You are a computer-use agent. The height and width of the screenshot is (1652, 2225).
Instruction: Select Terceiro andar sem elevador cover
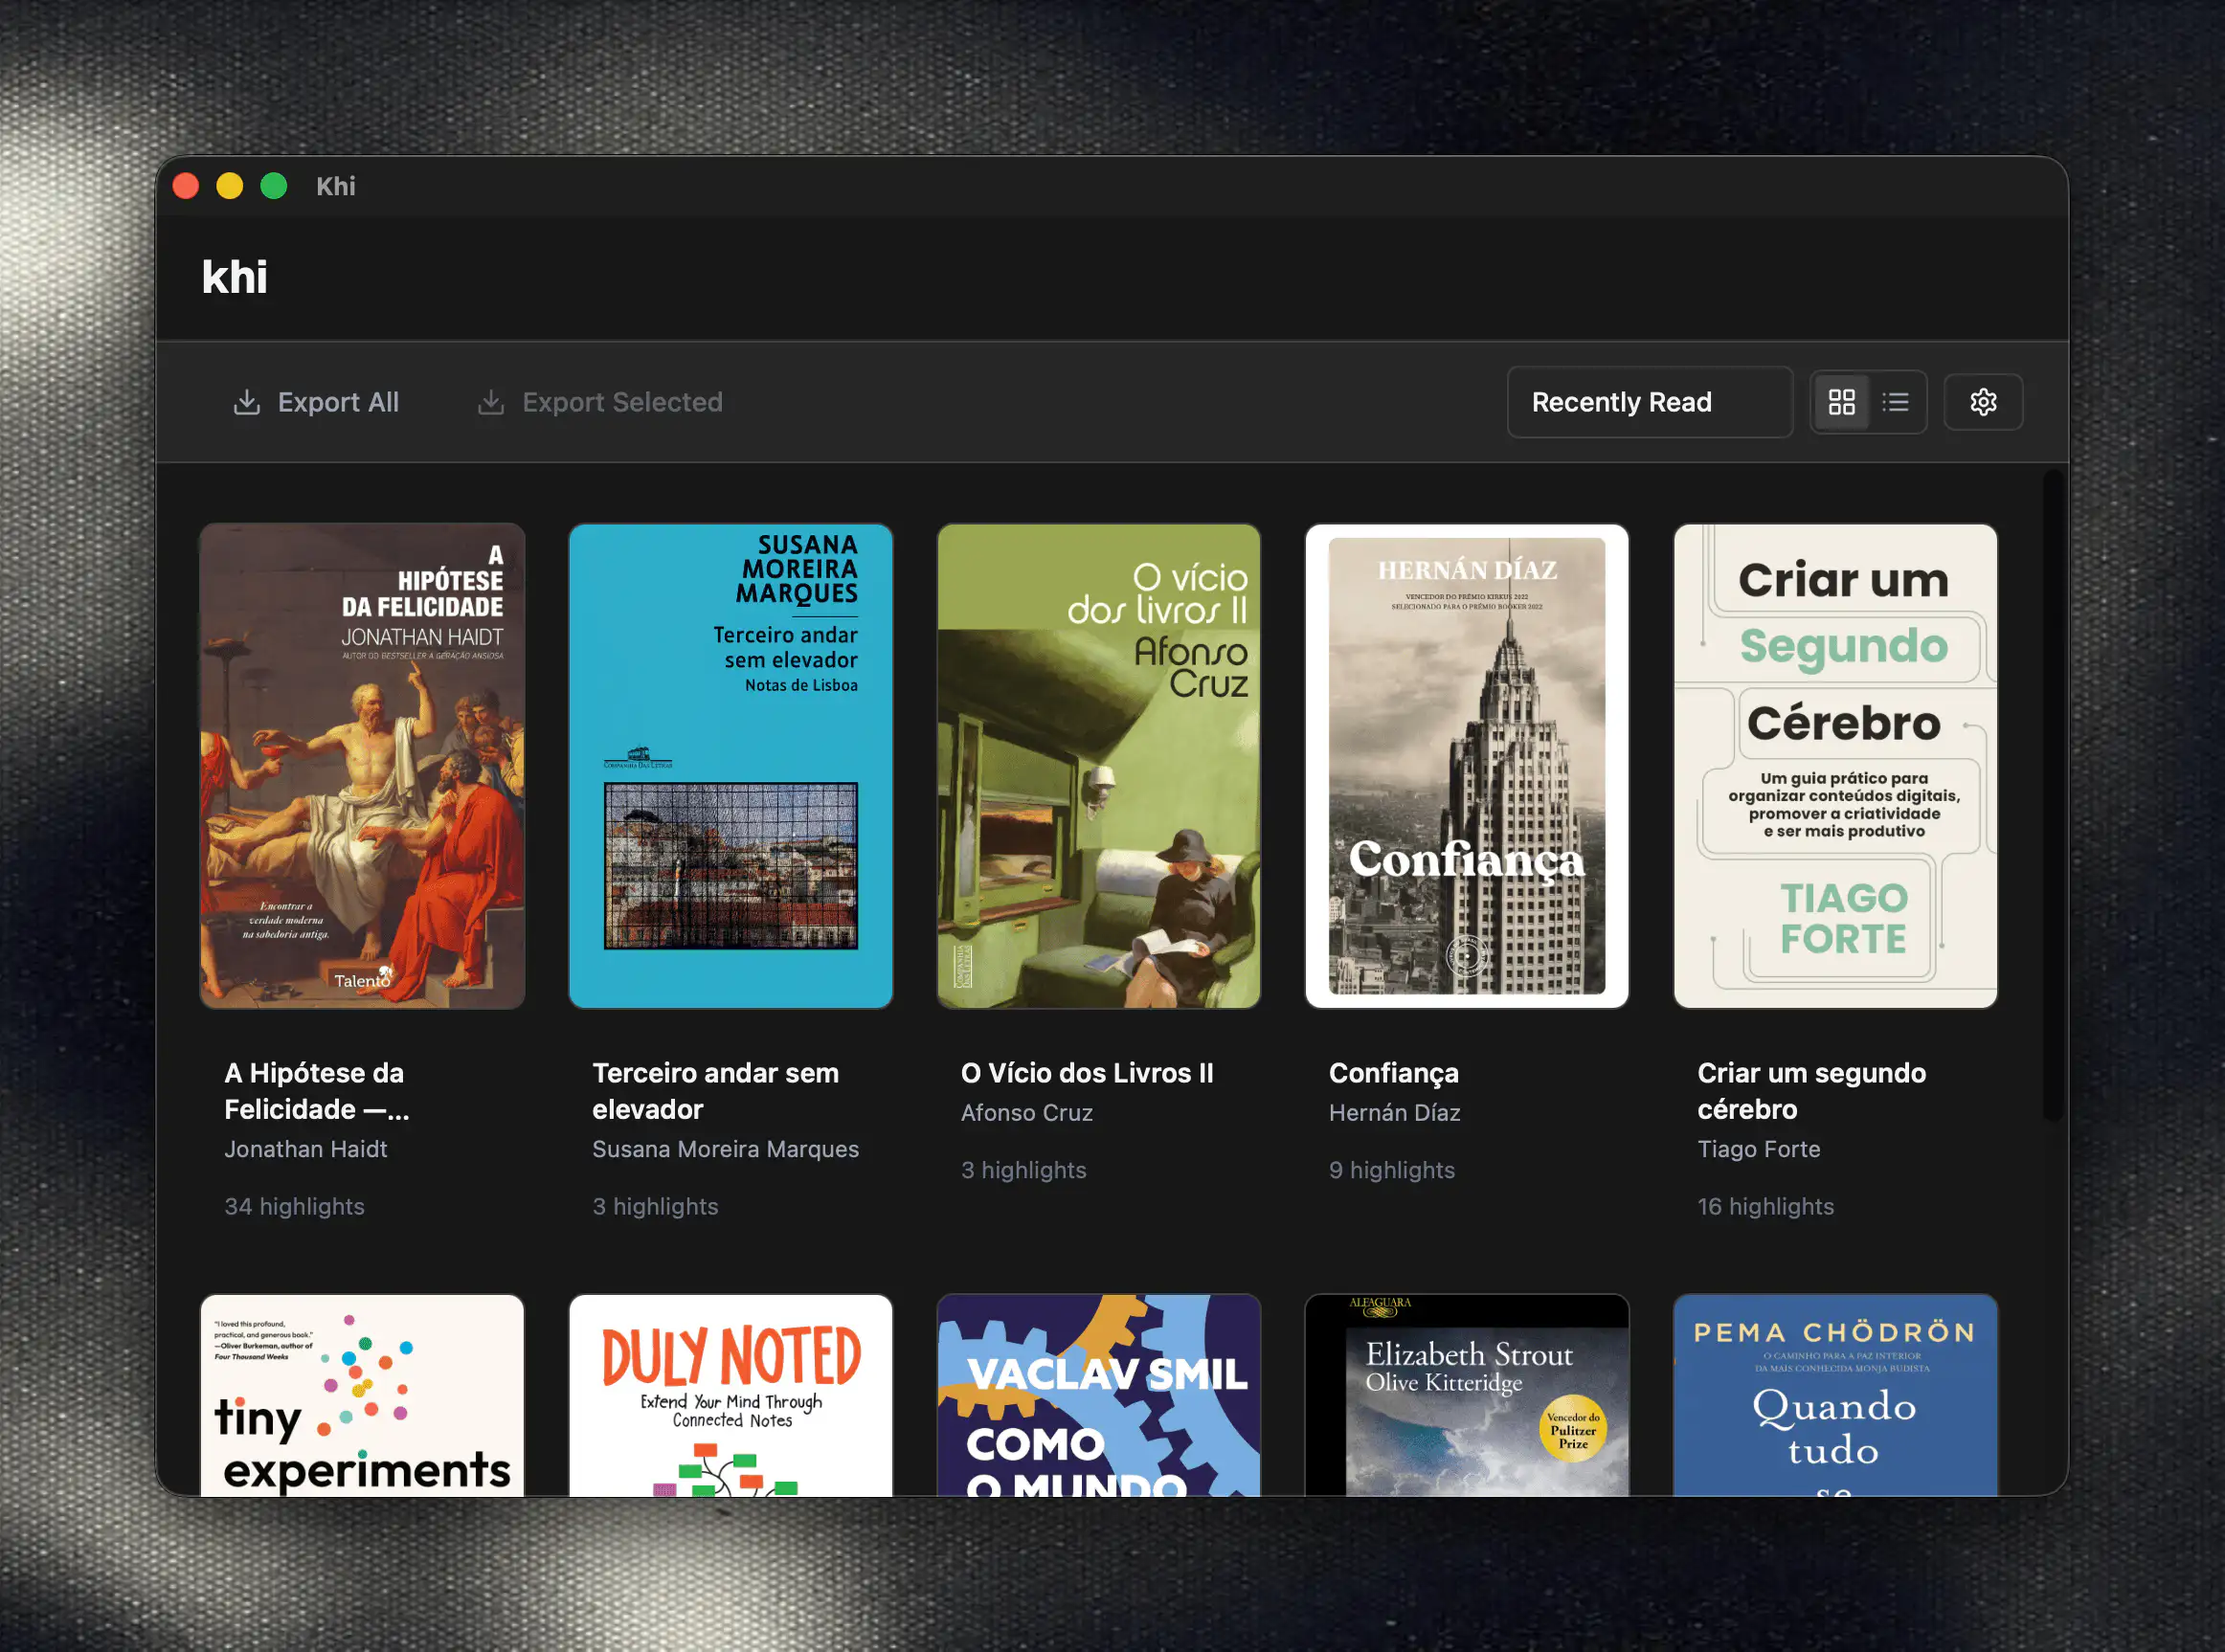[x=730, y=765]
